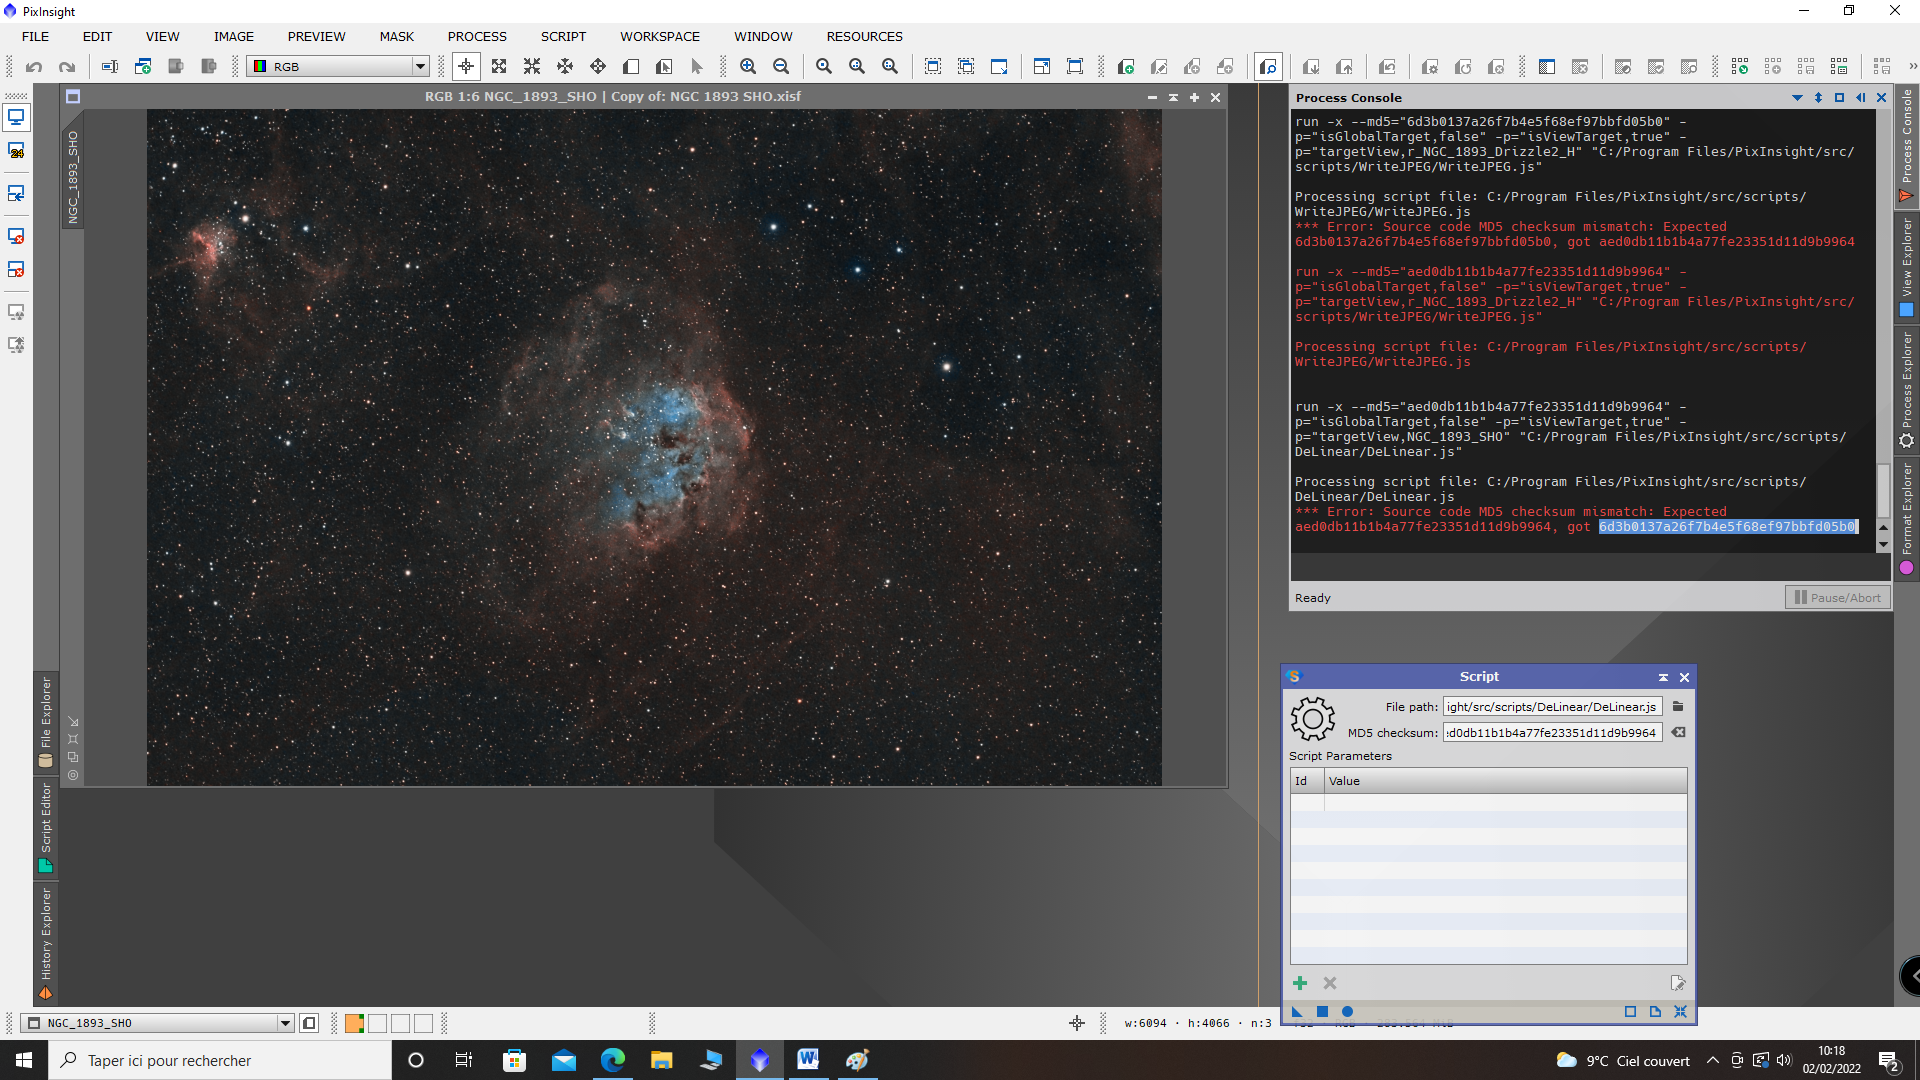Screen dimensions: 1920x1080
Task: Select the orange workspace swatch in status bar
Action: tap(354, 1023)
